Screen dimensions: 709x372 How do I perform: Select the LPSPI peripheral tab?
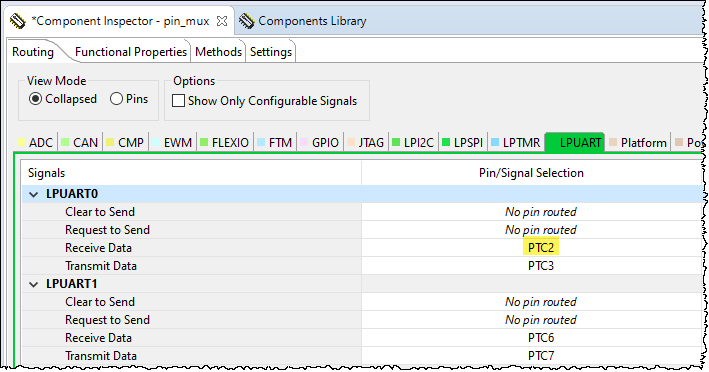(462, 143)
